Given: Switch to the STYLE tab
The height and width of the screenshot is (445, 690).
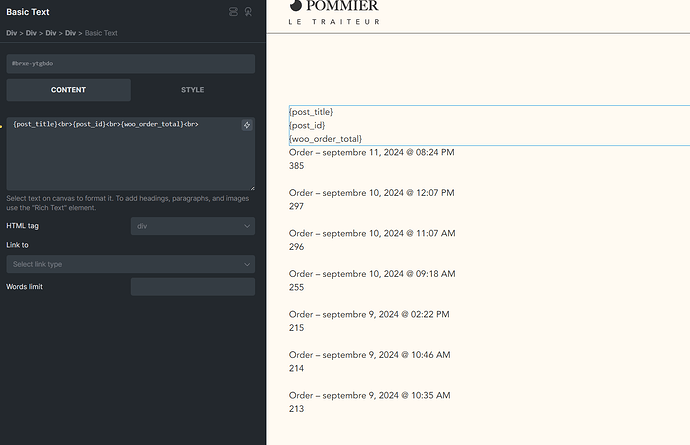Looking at the screenshot, I should tap(192, 90).
